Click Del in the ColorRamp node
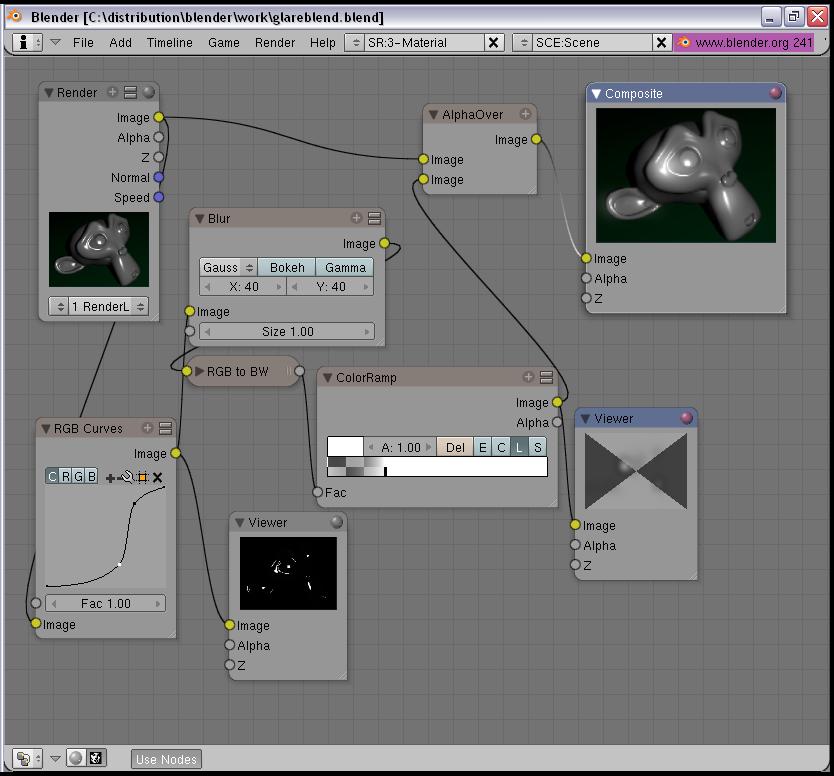 pyautogui.click(x=455, y=447)
